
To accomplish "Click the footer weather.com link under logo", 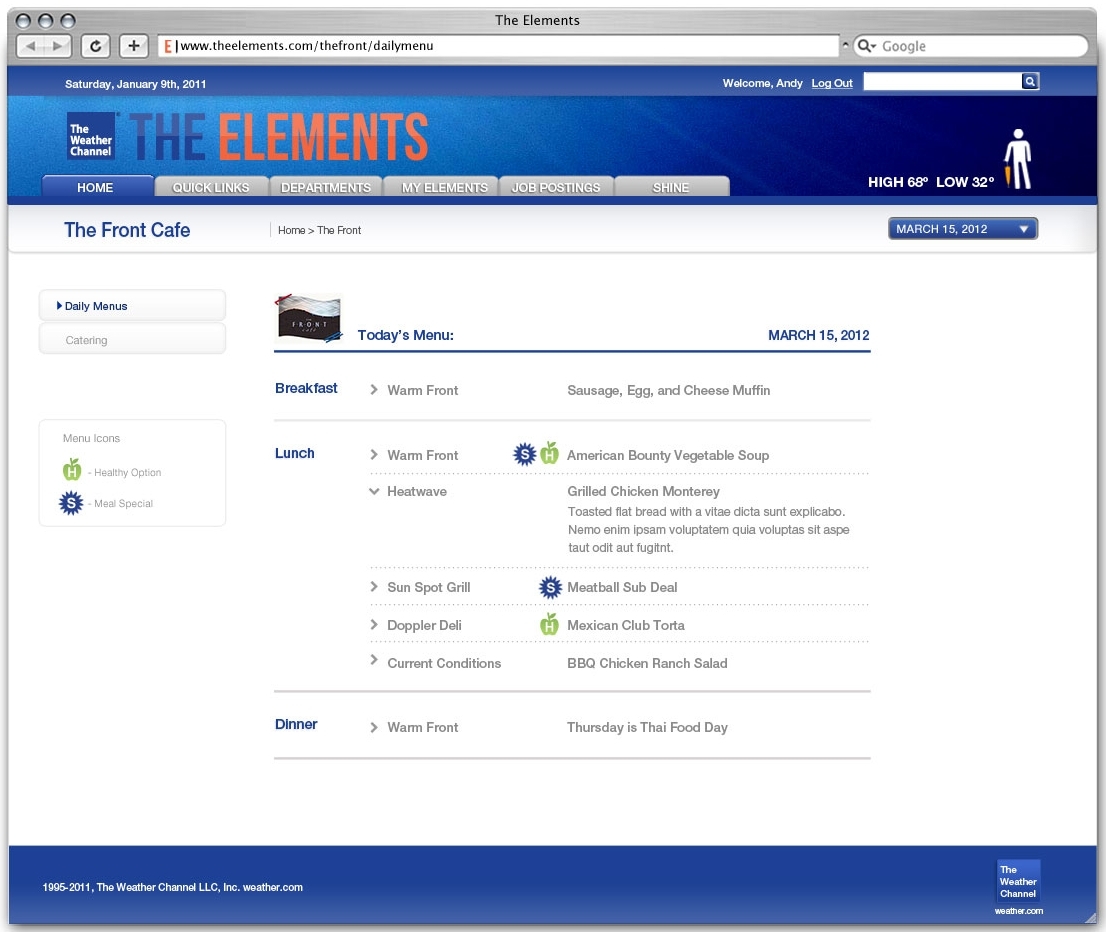I will [x=1019, y=911].
